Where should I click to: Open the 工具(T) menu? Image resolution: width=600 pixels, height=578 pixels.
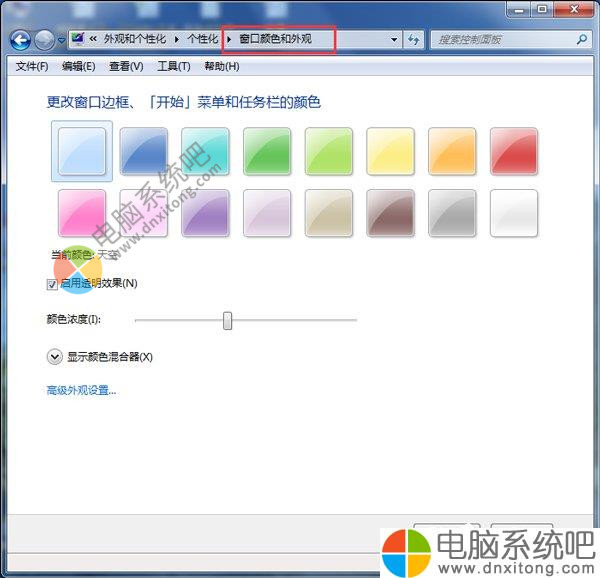click(173, 66)
